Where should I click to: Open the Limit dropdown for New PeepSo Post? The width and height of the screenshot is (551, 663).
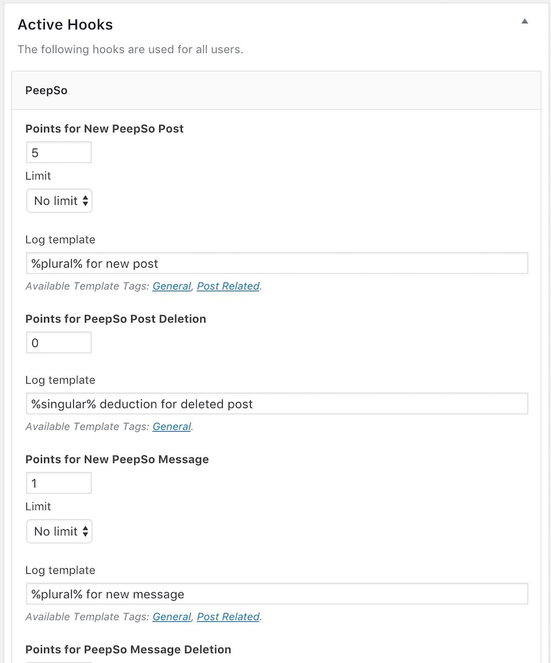tap(59, 200)
